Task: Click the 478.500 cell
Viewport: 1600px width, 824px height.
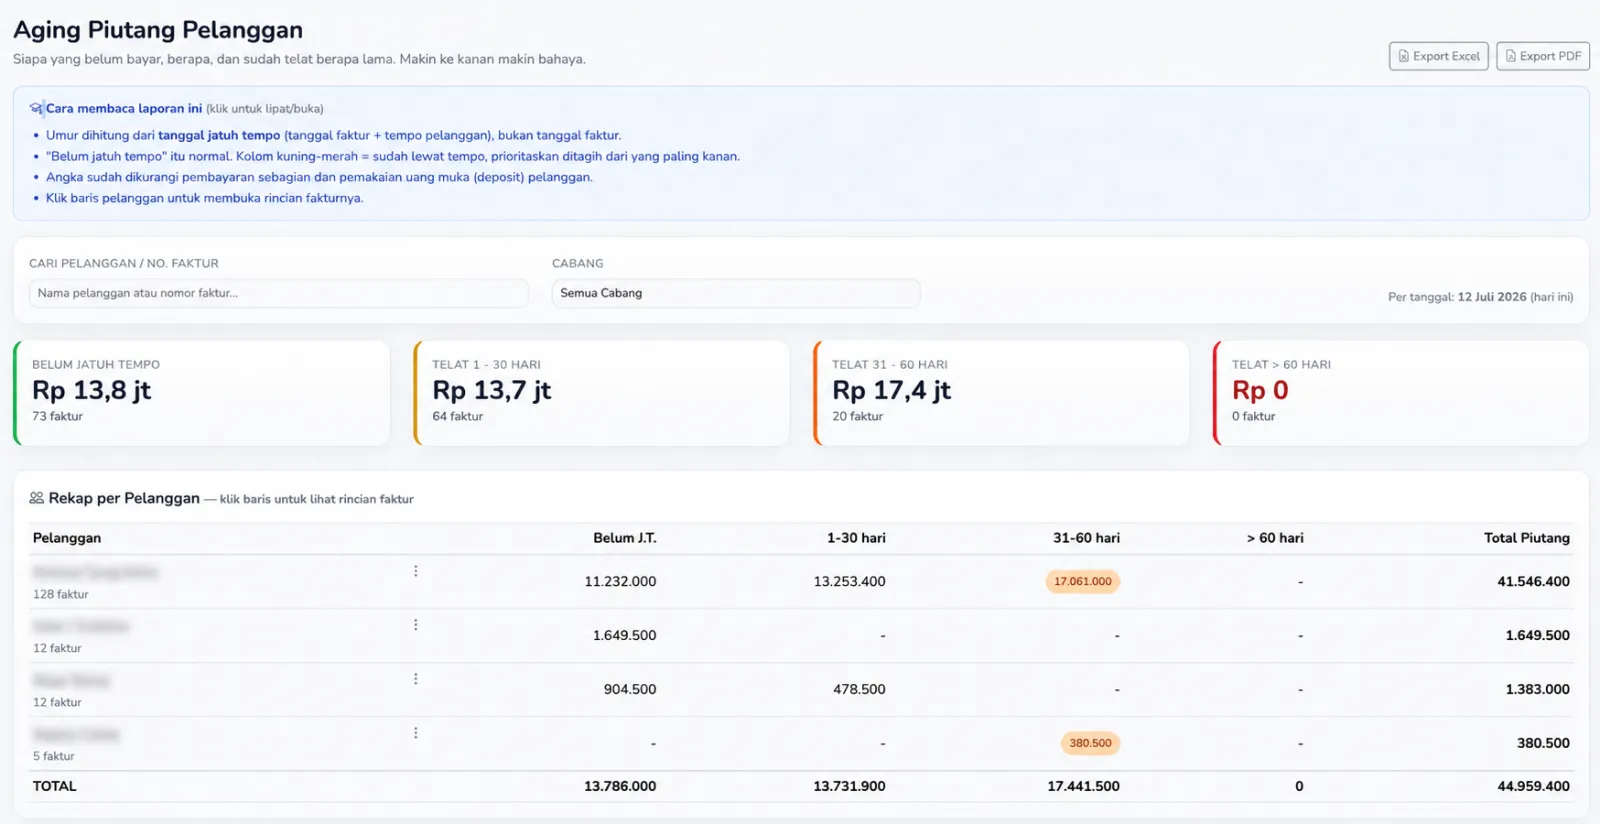Action: coord(859,689)
